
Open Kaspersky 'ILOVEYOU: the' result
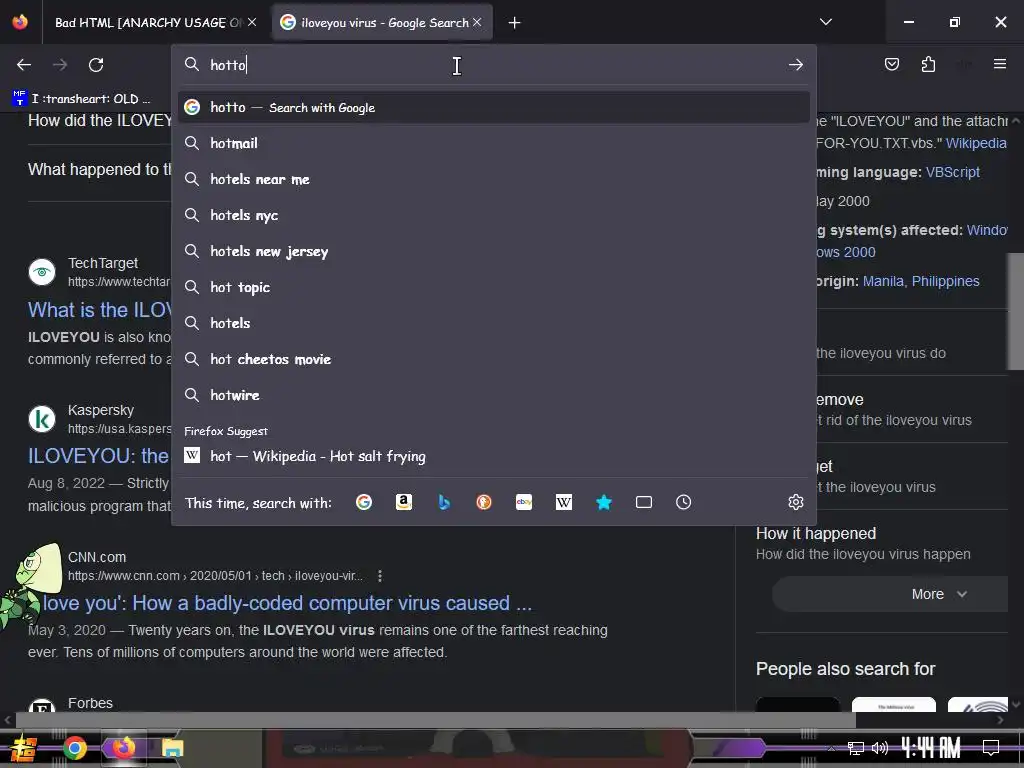[99, 456]
